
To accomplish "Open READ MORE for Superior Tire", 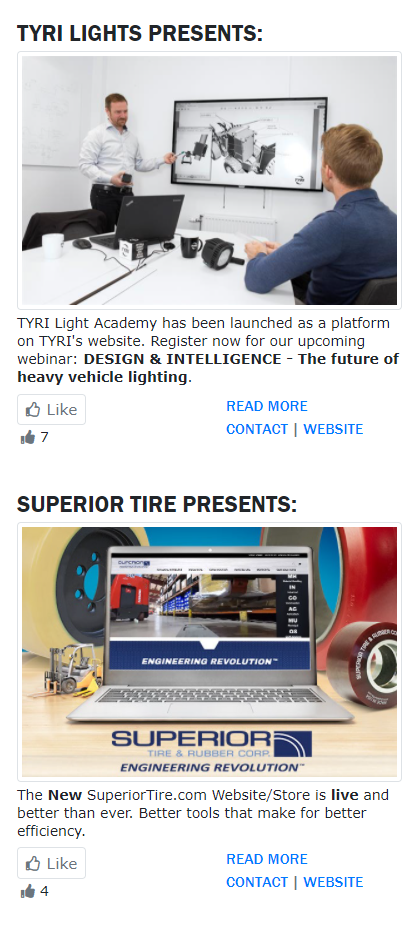I will pyautogui.click(x=267, y=859).
